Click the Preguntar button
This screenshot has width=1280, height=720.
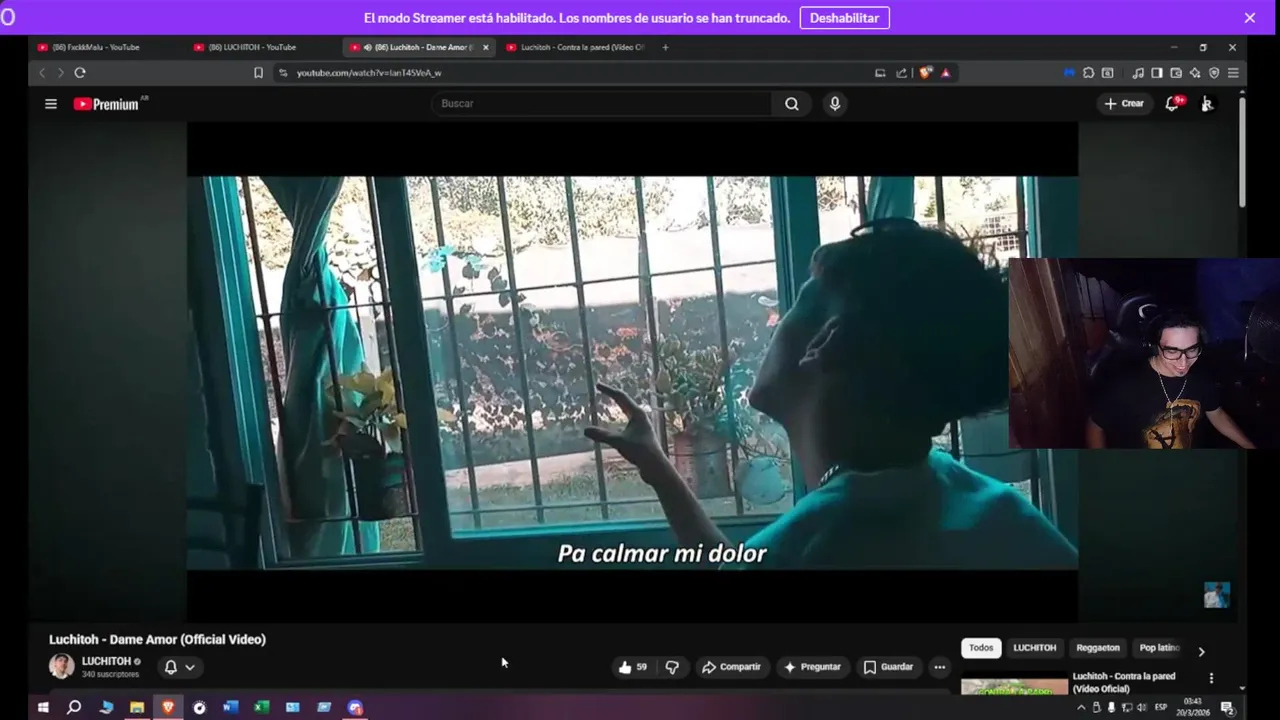pyautogui.click(x=812, y=667)
